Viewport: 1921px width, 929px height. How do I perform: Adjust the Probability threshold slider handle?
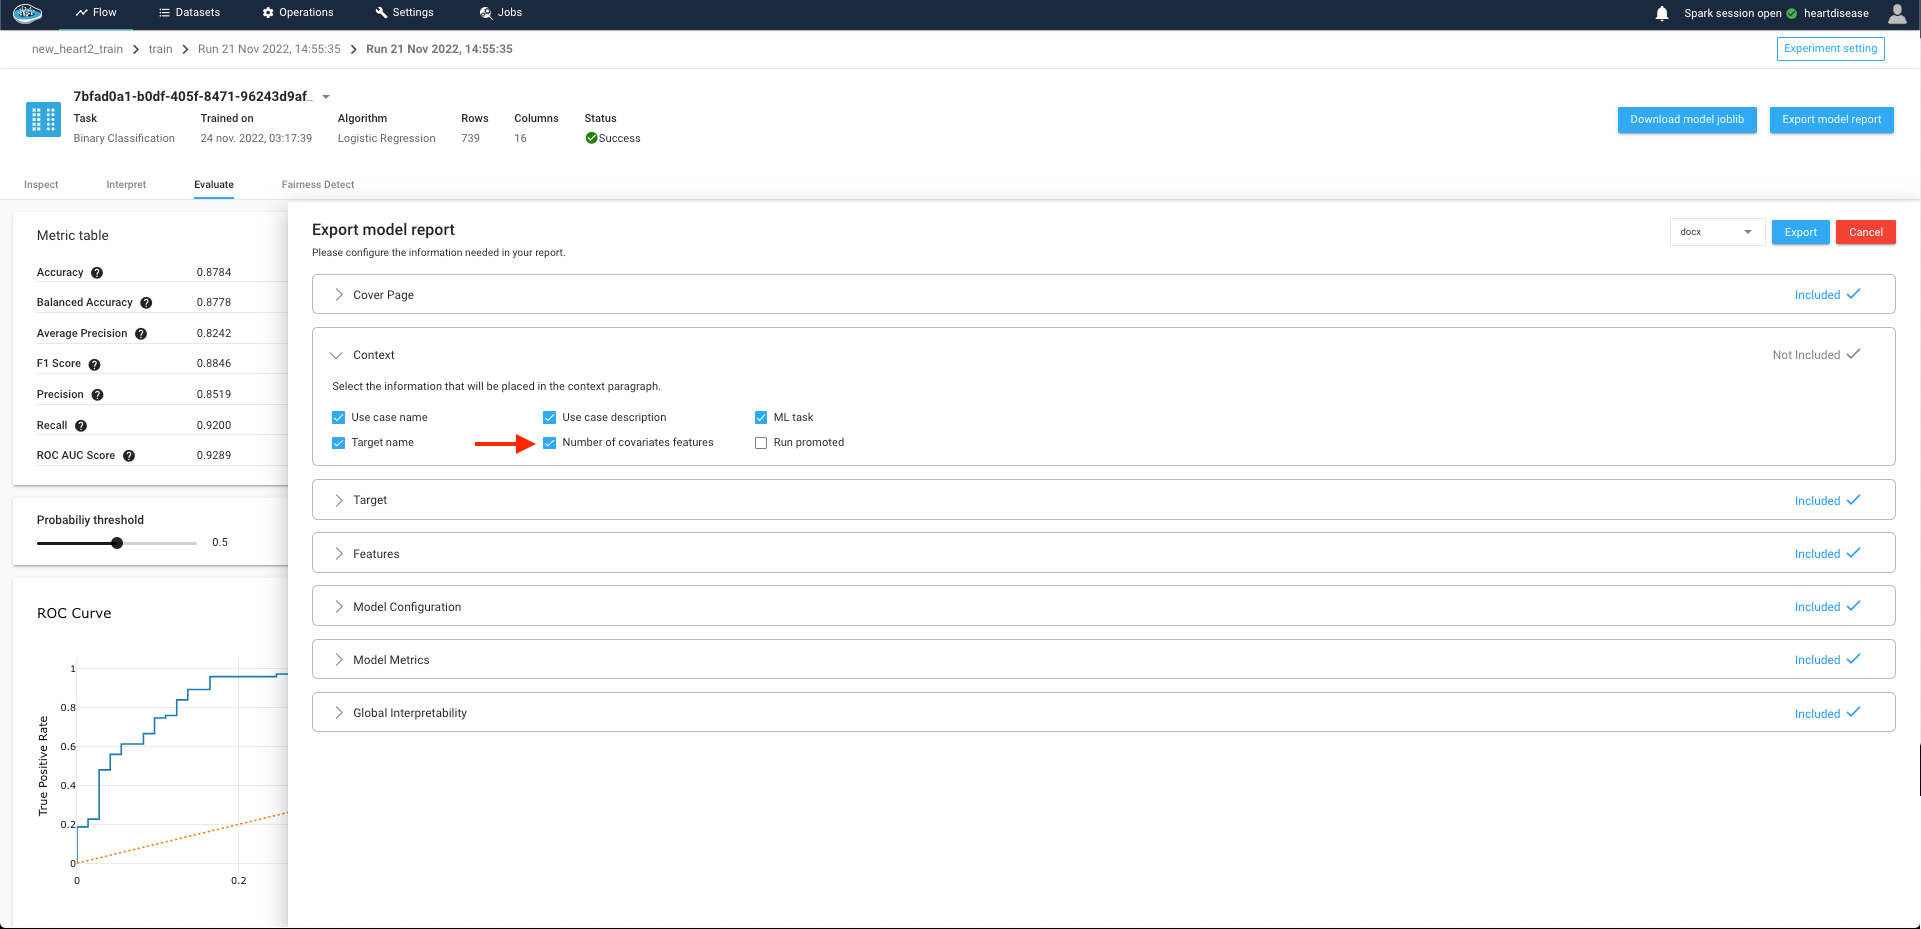117,543
